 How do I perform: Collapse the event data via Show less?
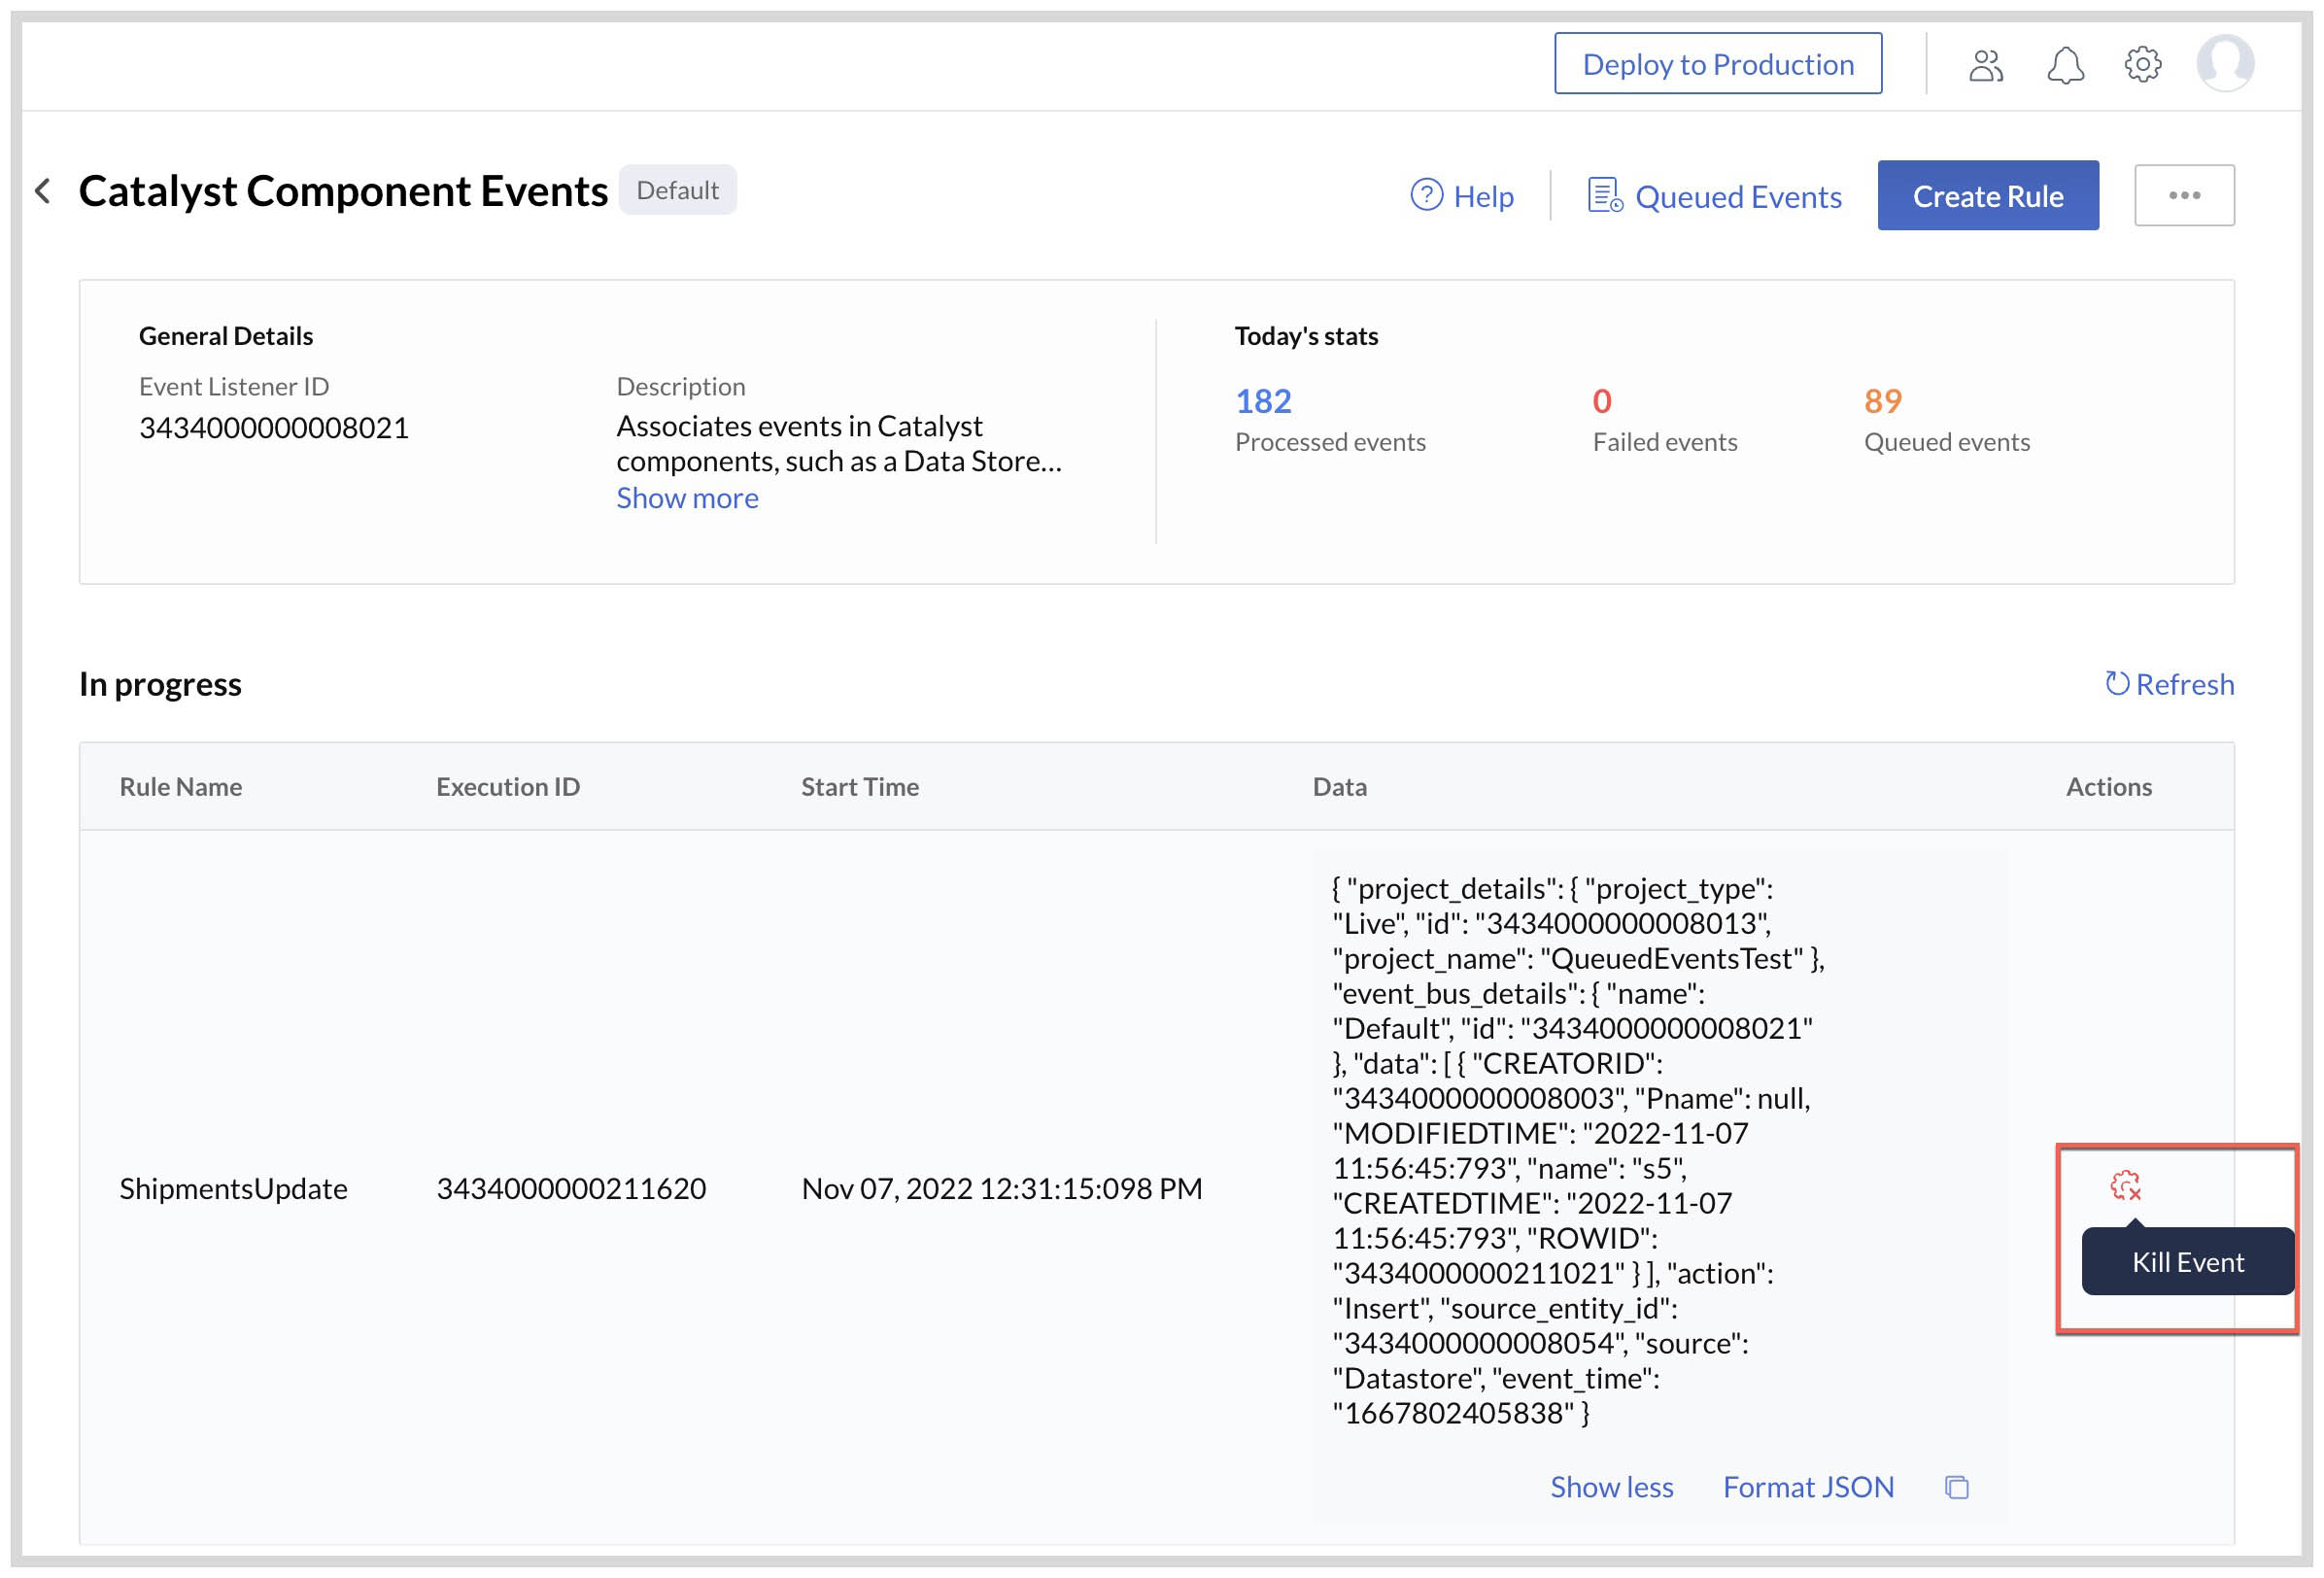tap(1611, 1487)
